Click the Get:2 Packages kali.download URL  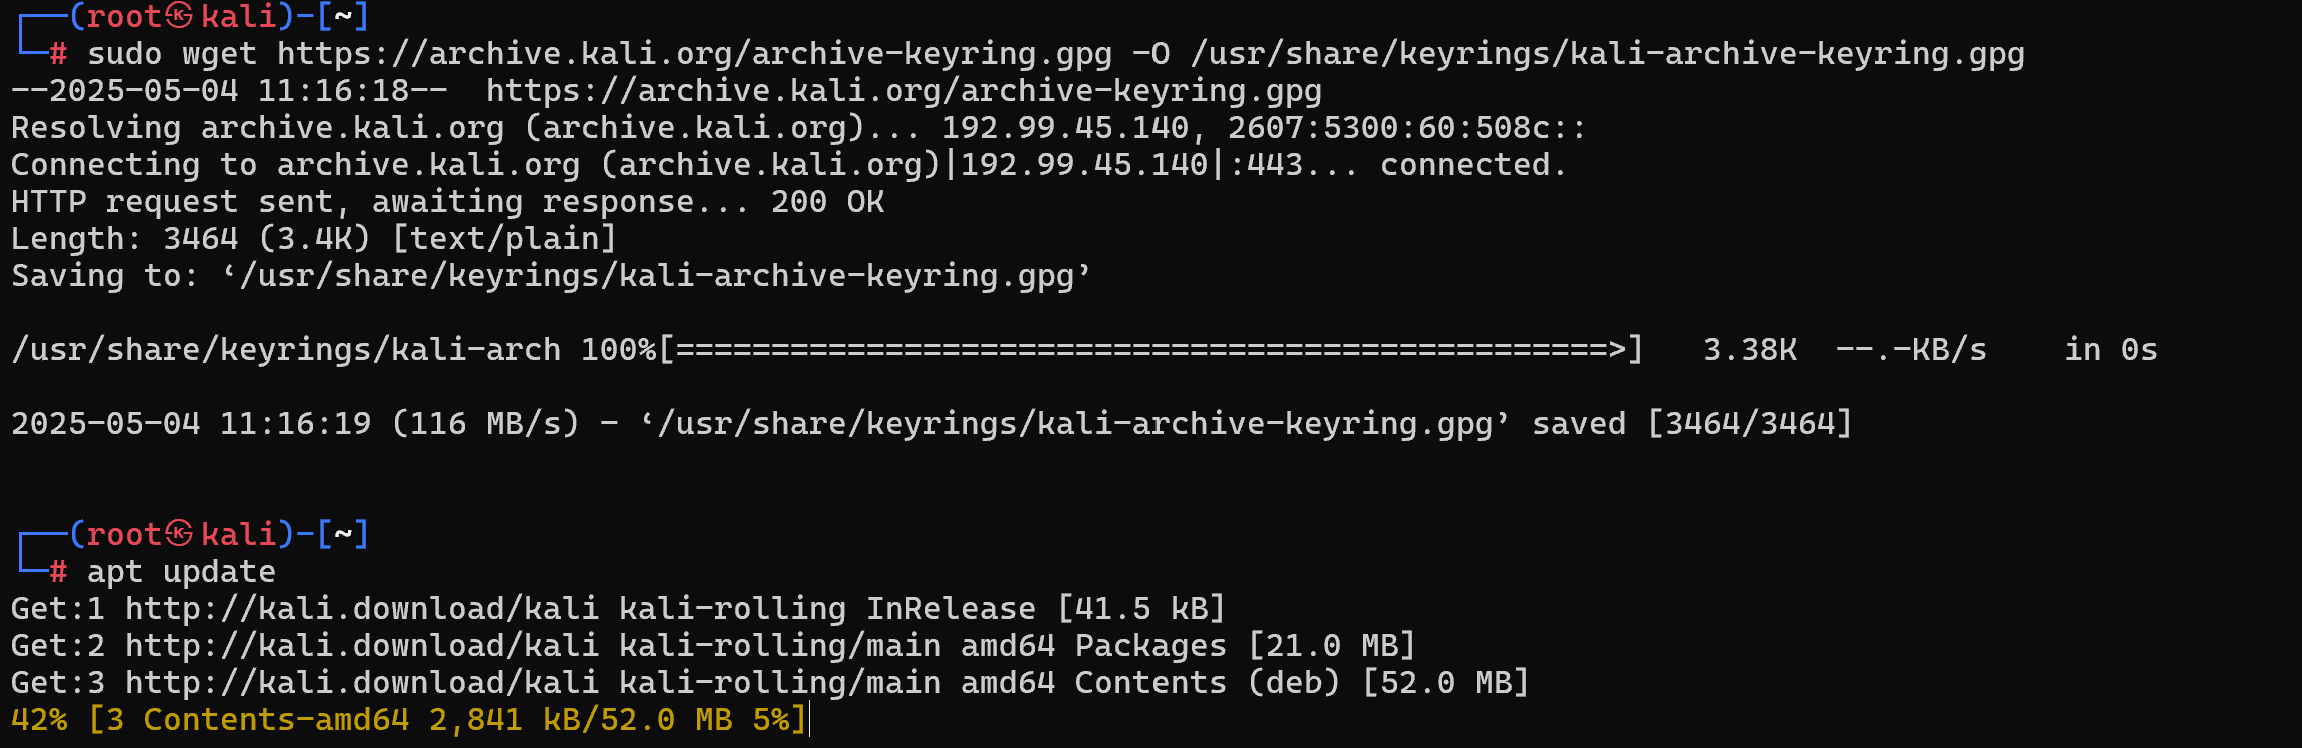click(362, 646)
